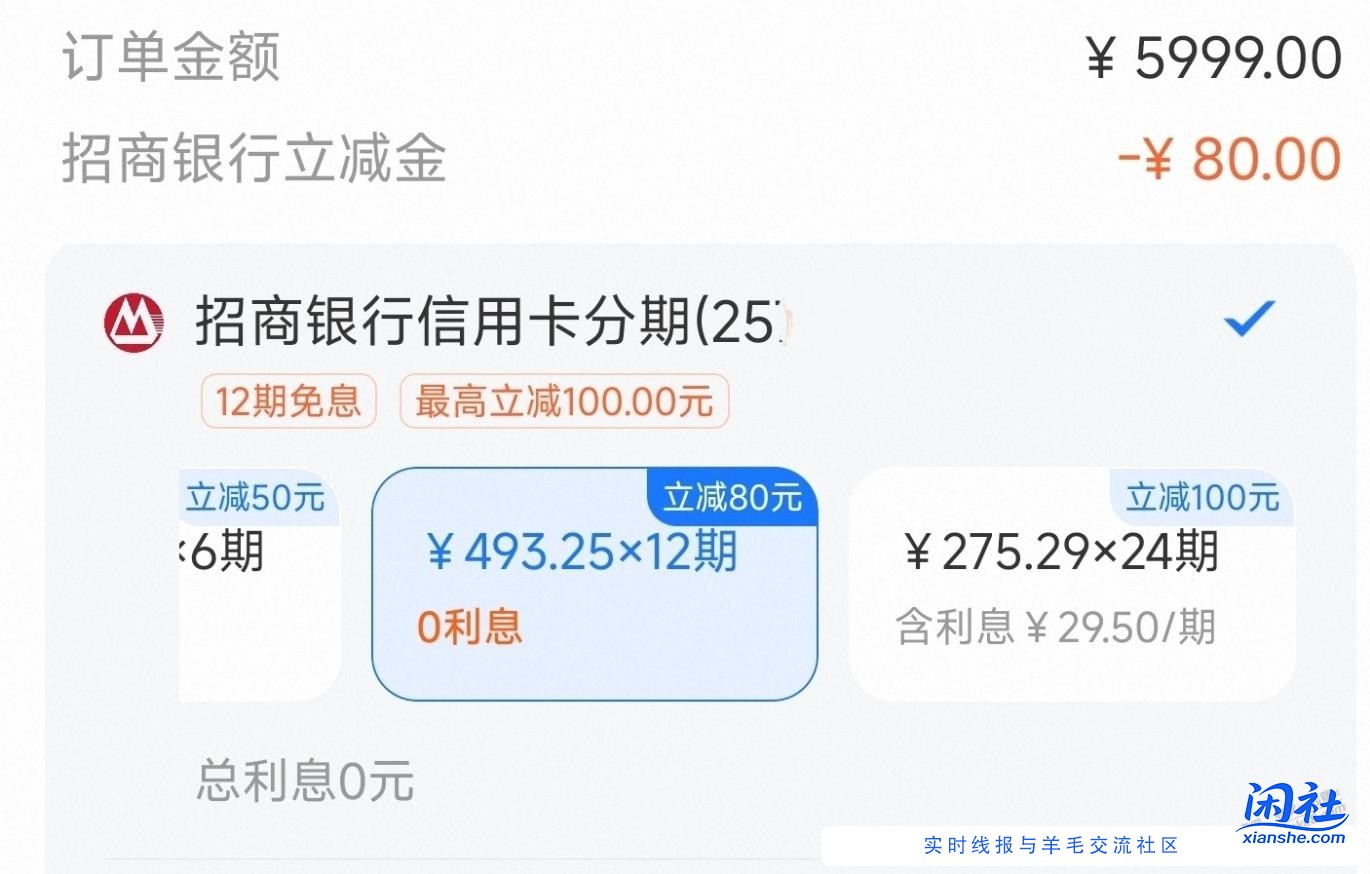Select the ¥493.25×12期 installment card
The width and height of the screenshot is (1370, 874).
(595, 580)
